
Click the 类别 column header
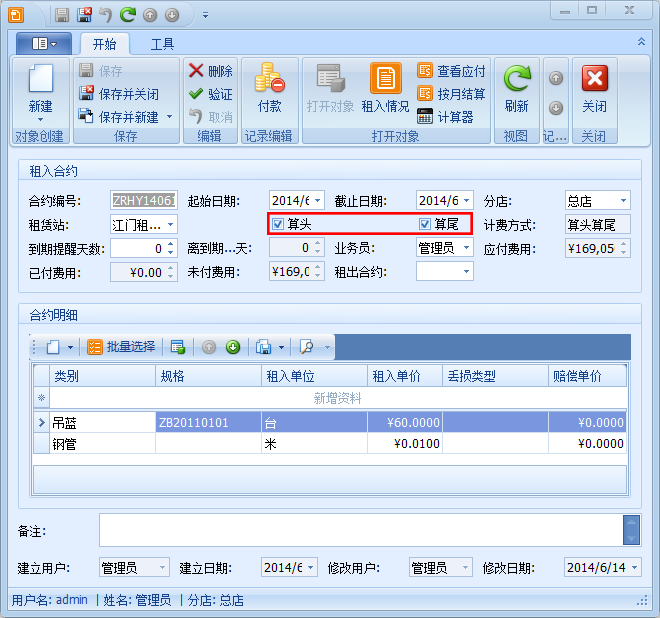point(103,376)
